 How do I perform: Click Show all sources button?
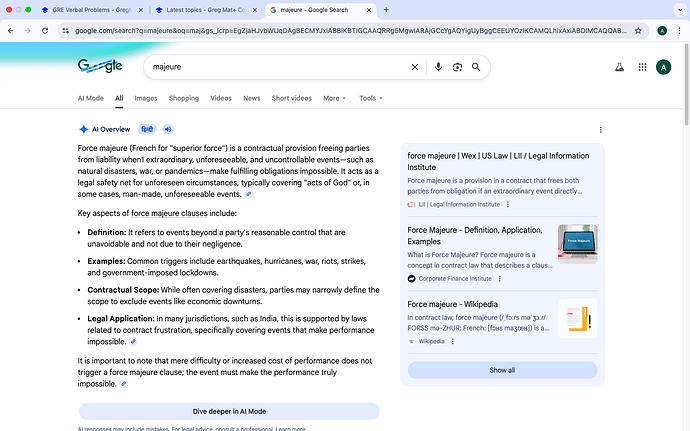502,370
